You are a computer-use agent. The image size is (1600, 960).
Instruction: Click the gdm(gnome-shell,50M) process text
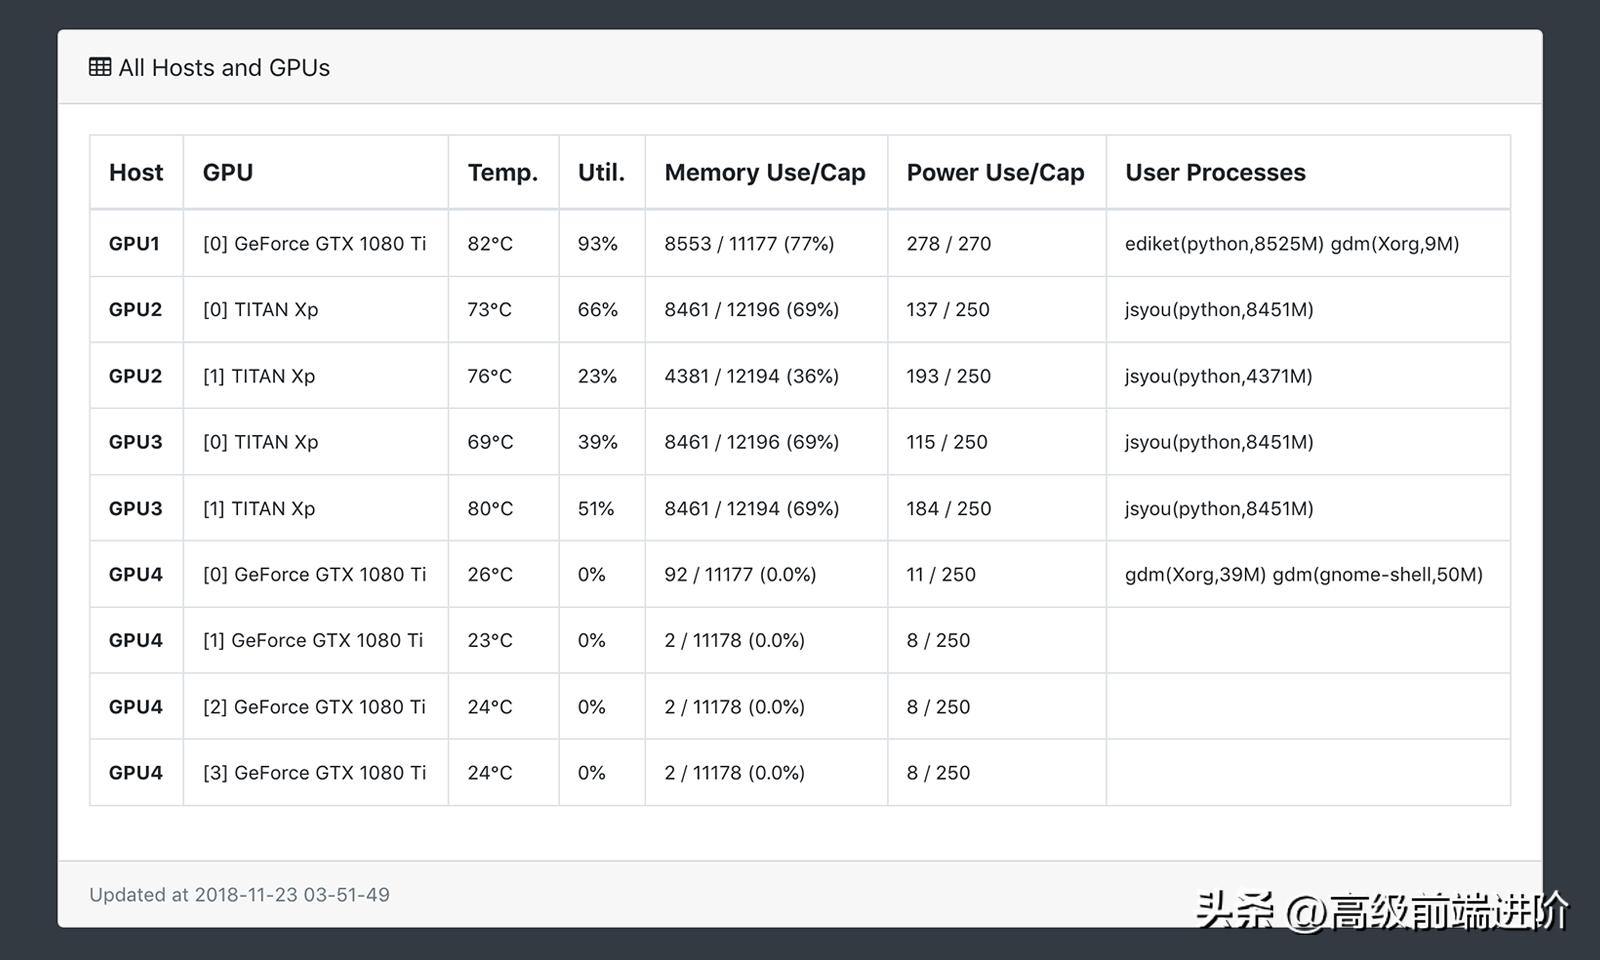point(1377,575)
